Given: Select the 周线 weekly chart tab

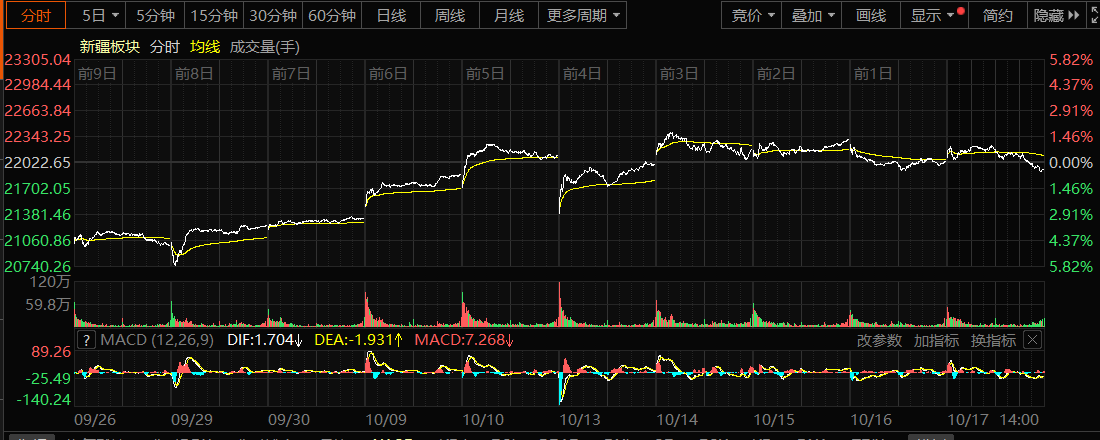Looking at the screenshot, I should pos(450,15).
